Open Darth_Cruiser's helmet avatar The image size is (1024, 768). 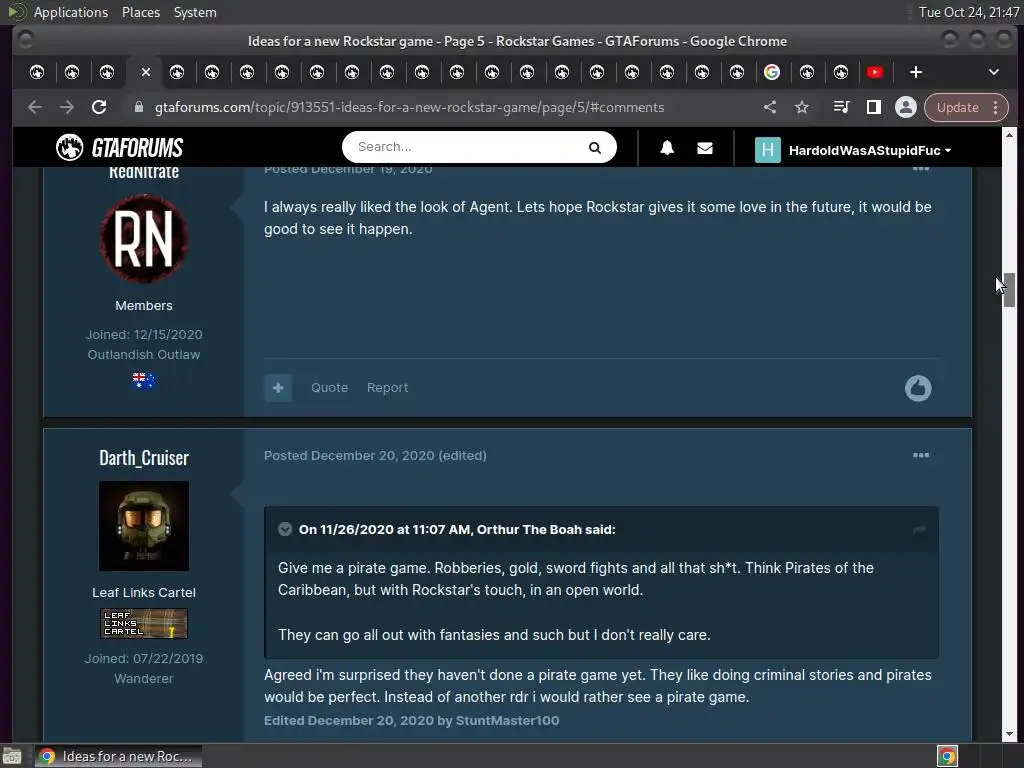coord(144,526)
